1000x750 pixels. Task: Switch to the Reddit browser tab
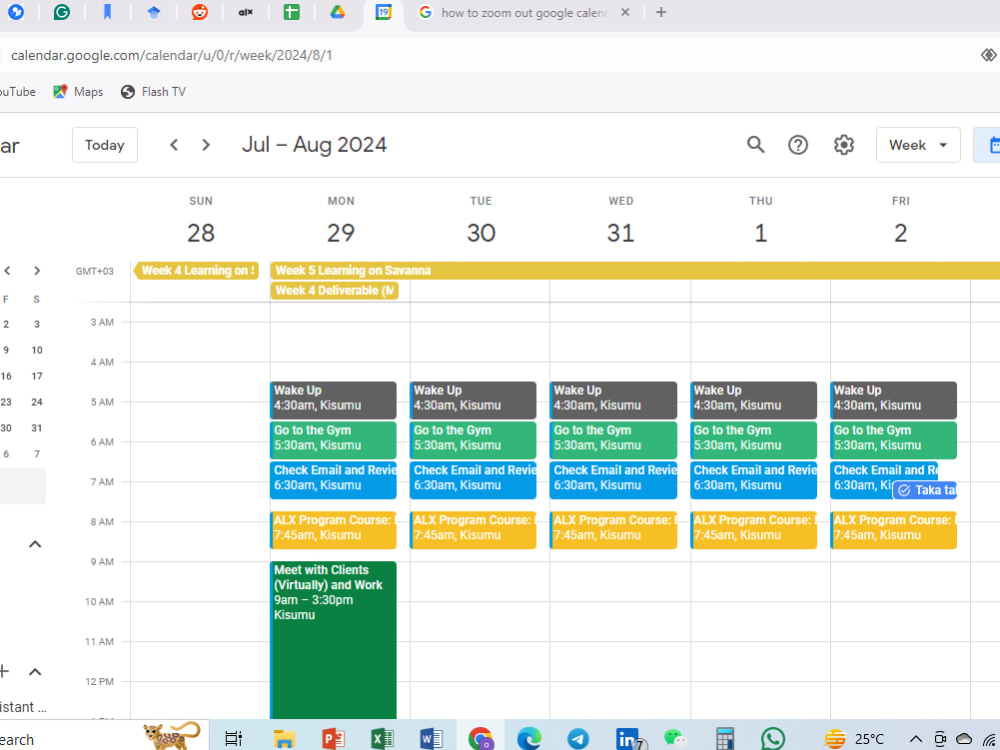(200, 12)
